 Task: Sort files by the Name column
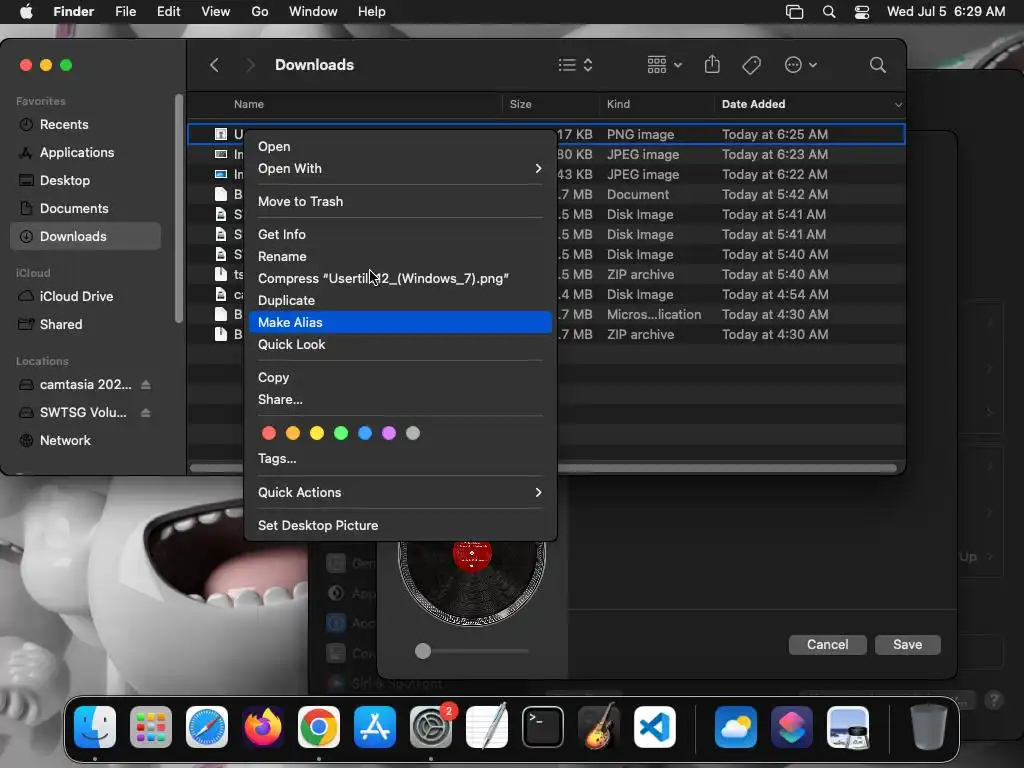tap(249, 104)
